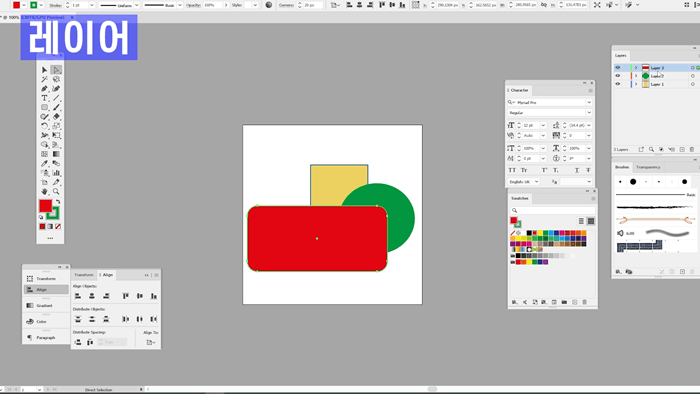Click Vertical Distribute Top icon
700x394 pixels.
(x=78, y=319)
